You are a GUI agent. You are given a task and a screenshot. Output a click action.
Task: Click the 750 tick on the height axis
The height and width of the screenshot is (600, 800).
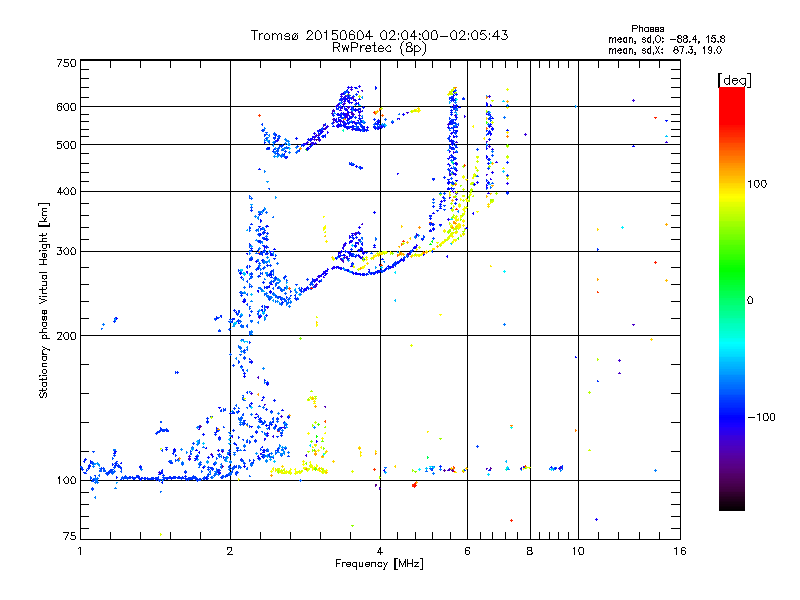(x=66, y=63)
